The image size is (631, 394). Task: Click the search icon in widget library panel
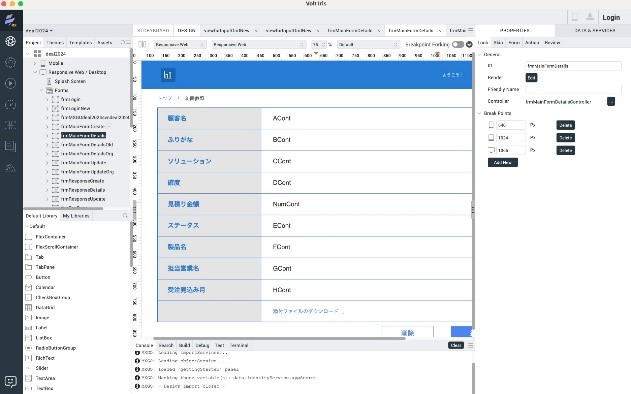pyautogui.click(x=125, y=216)
